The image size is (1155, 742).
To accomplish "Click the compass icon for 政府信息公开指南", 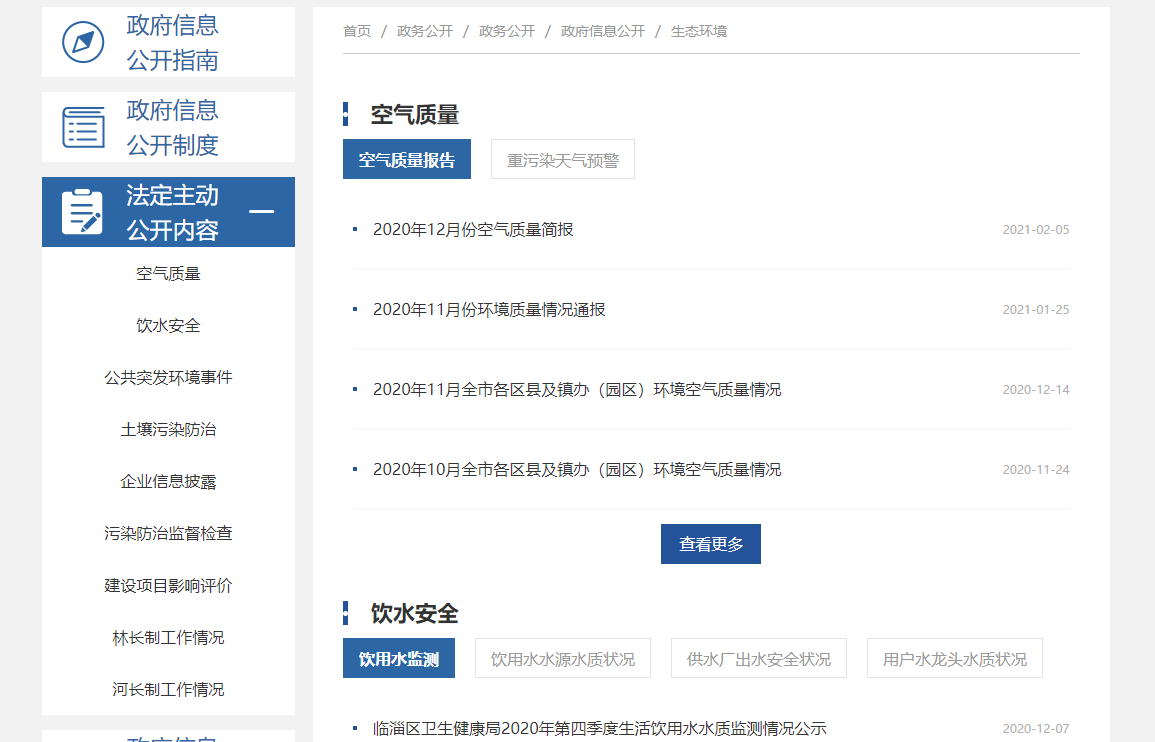I will tap(83, 43).
